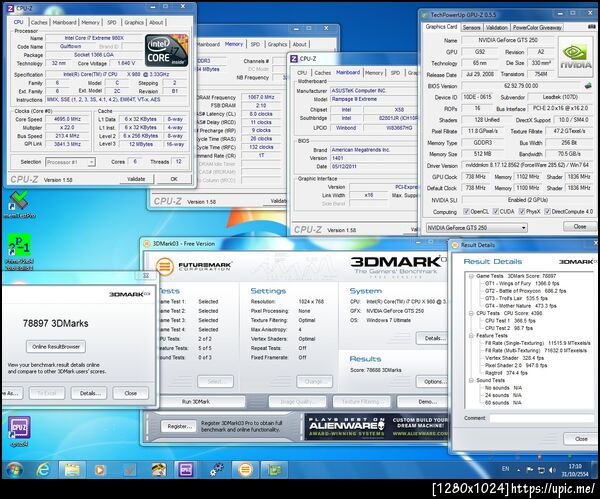Screen dimensions: 600x499
Task: Open the SPD tab in front CPU-Z window
Action: click(x=112, y=23)
